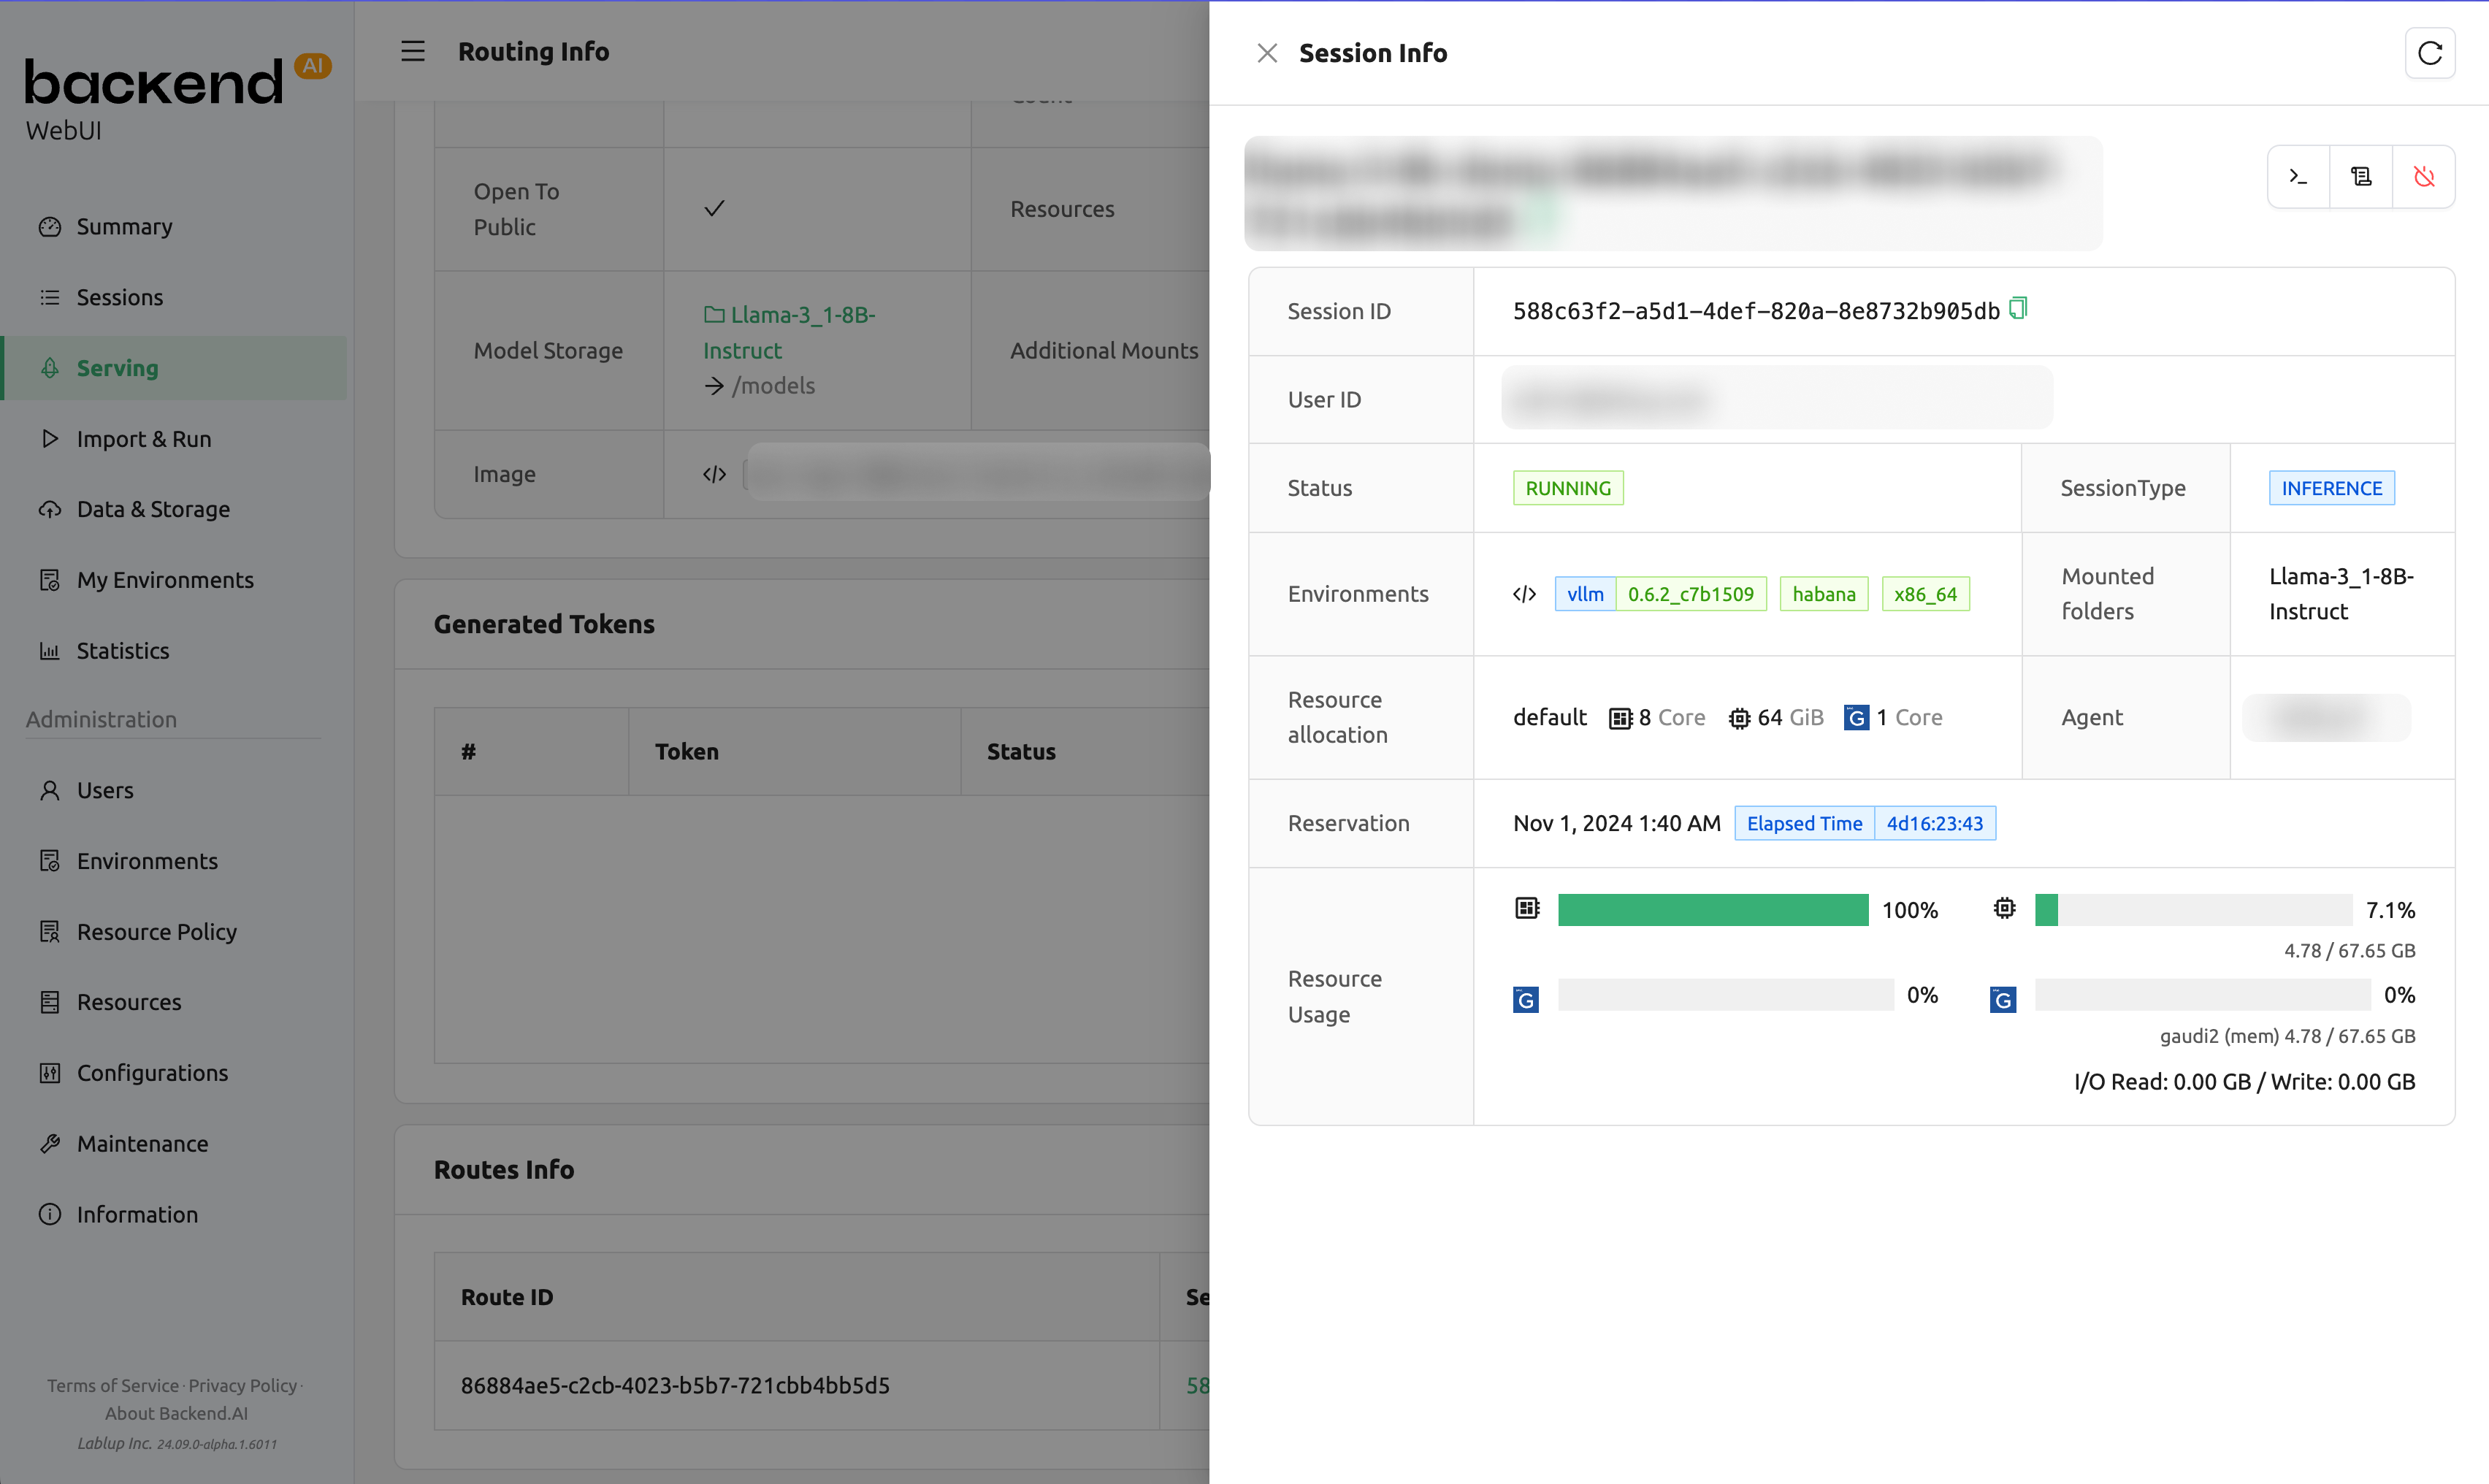Open Configurations page
The image size is (2489, 1484).
click(x=175, y=1073)
